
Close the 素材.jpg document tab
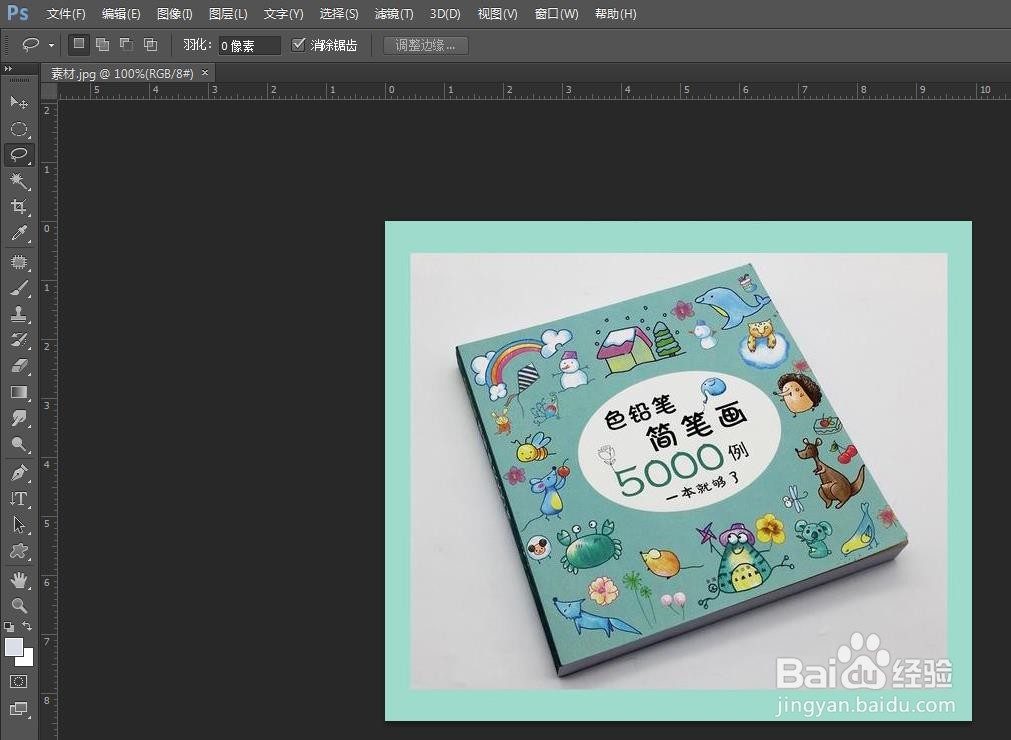tap(205, 73)
